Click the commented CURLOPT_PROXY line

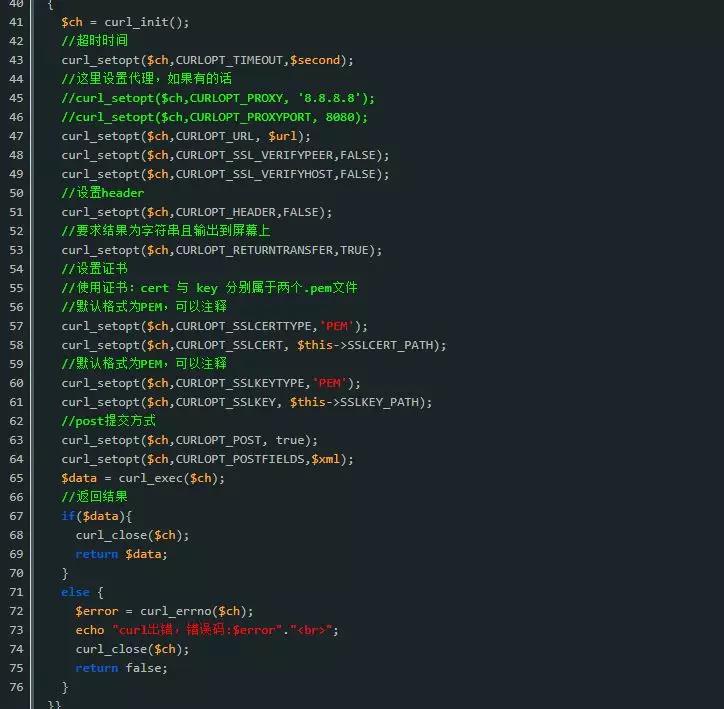tap(218, 98)
